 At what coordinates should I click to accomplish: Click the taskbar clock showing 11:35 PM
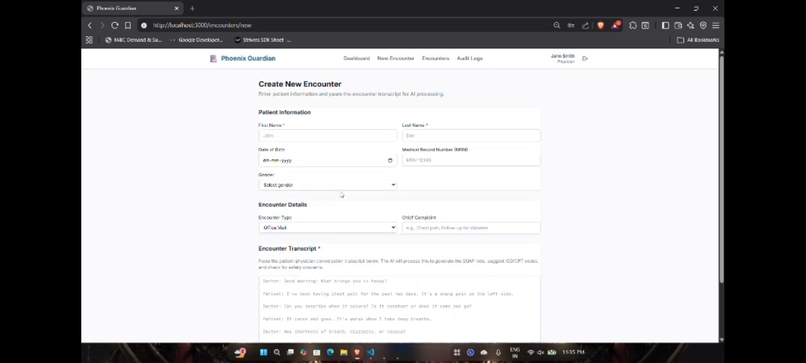(573, 352)
